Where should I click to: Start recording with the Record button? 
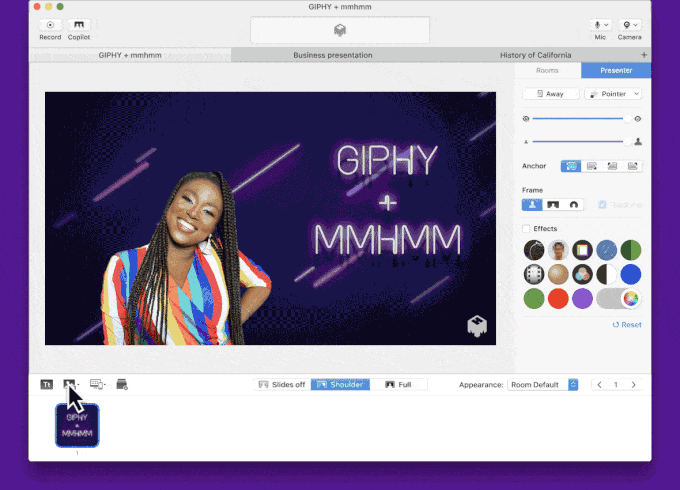coord(50,25)
